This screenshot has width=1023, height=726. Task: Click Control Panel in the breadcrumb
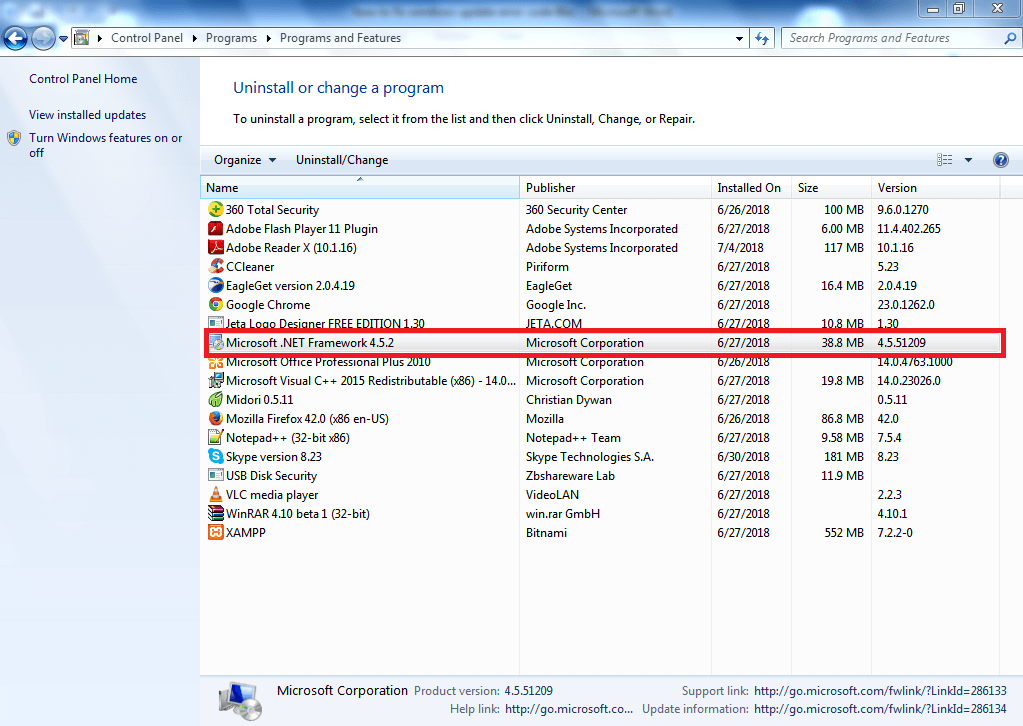pyautogui.click(x=147, y=38)
